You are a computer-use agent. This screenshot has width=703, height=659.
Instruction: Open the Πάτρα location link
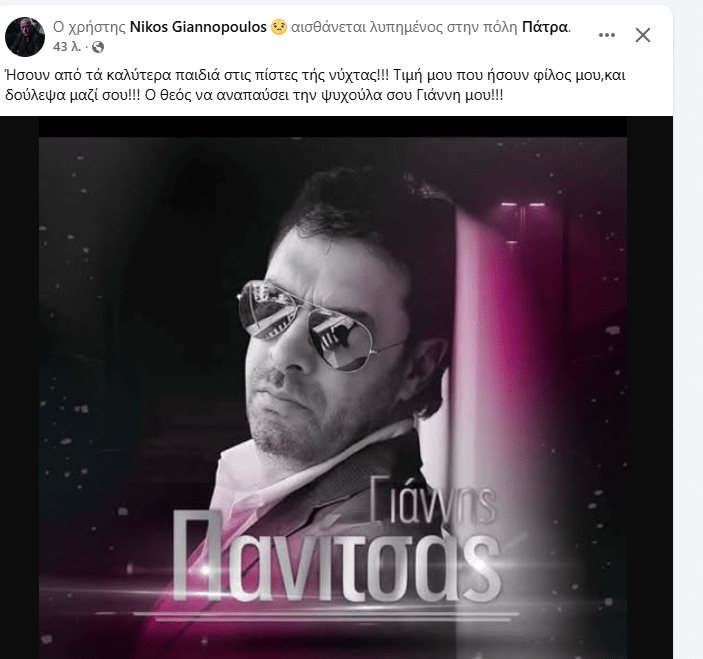click(545, 28)
